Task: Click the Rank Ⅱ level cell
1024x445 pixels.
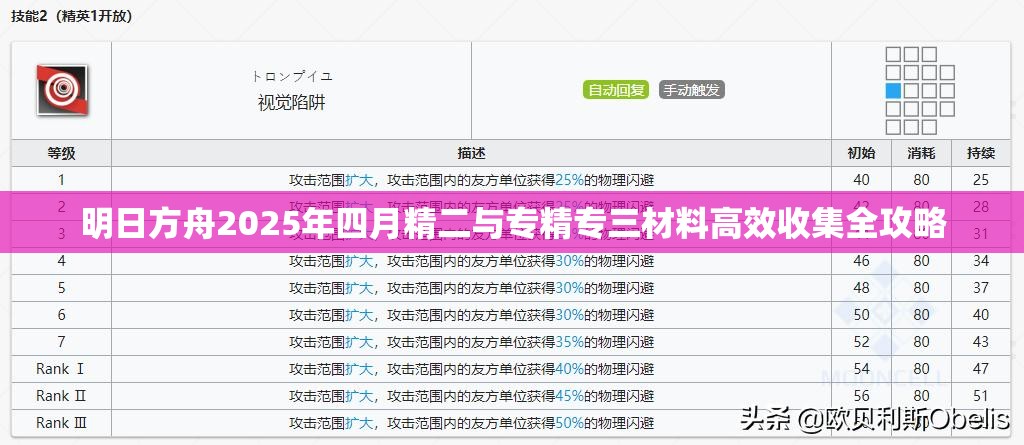Action: coord(61,395)
